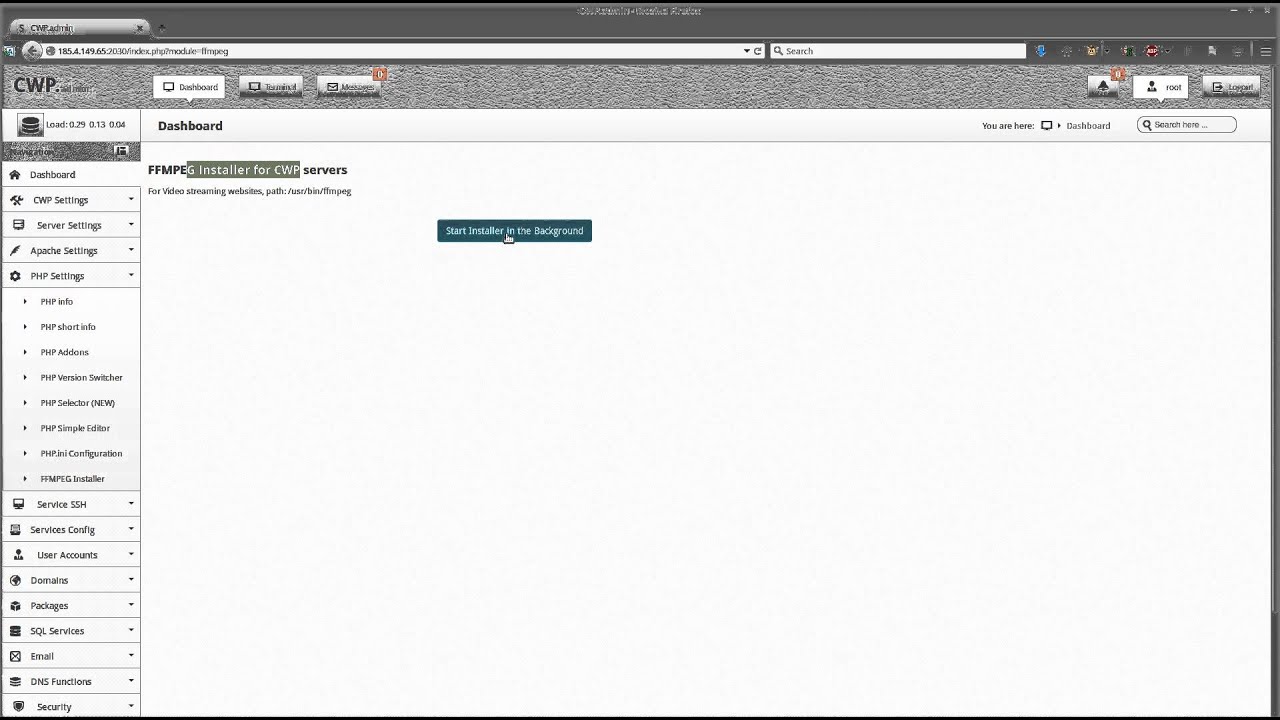
Task: Start the FFMPEG installer in the background
Action: (514, 231)
